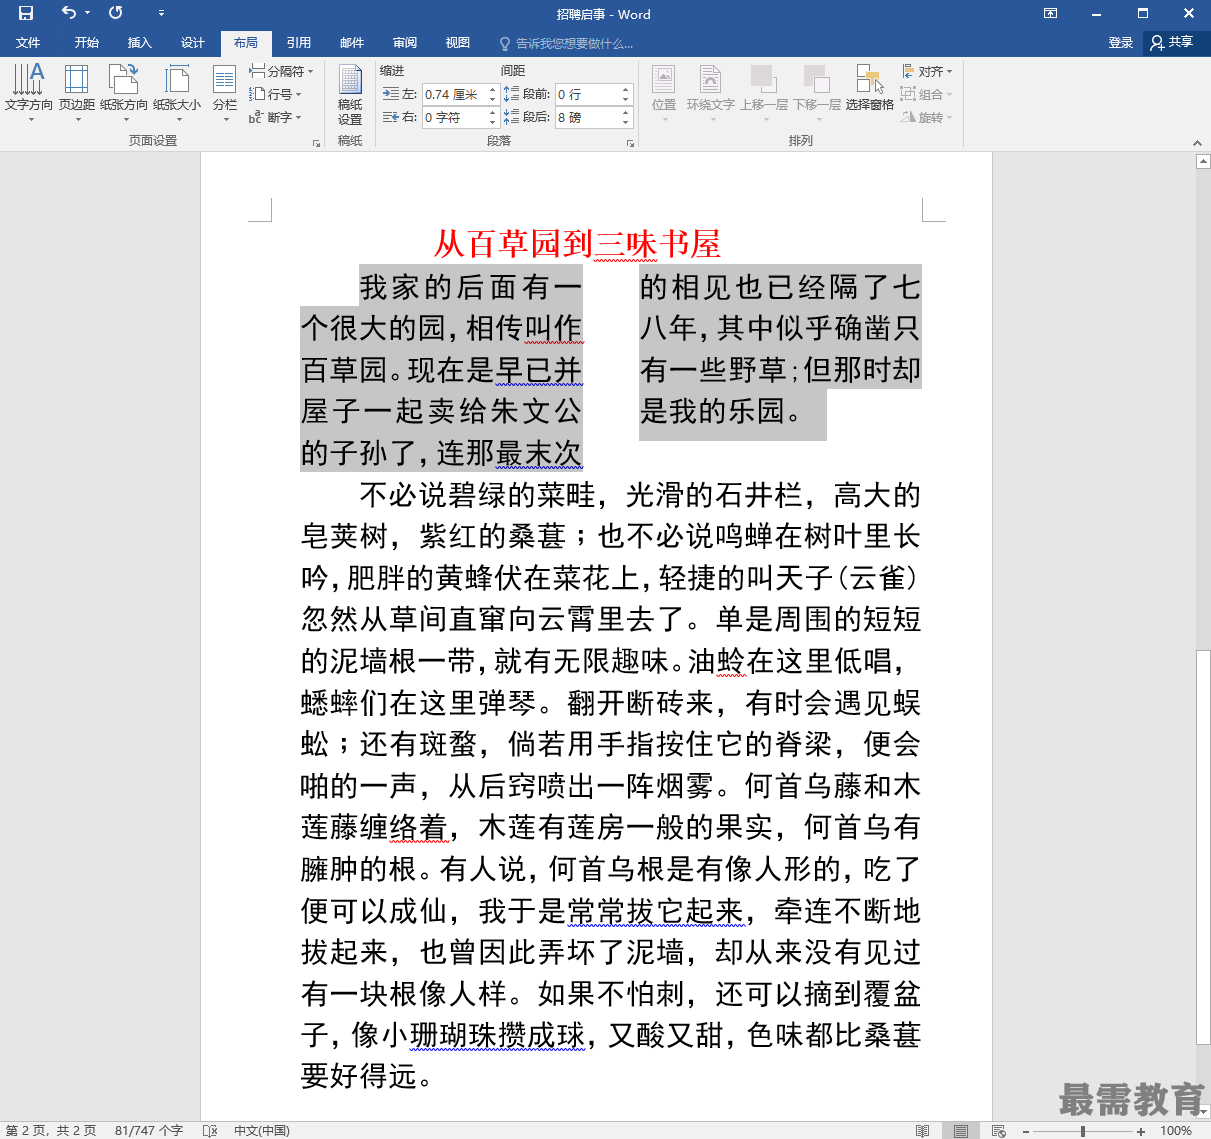1211x1139 pixels.
Task: Click the 登录 sign-in link
Action: [1121, 43]
